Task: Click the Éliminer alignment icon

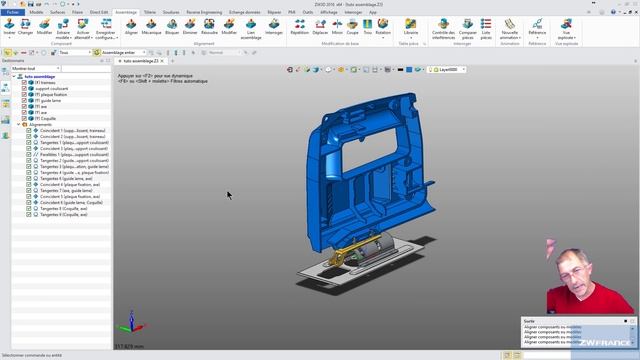Action: [x=190, y=24]
